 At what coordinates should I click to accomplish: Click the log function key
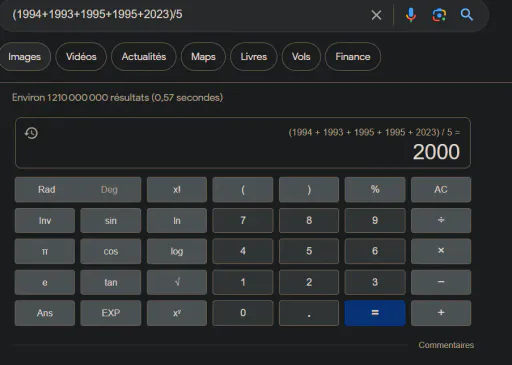(177, 251)
